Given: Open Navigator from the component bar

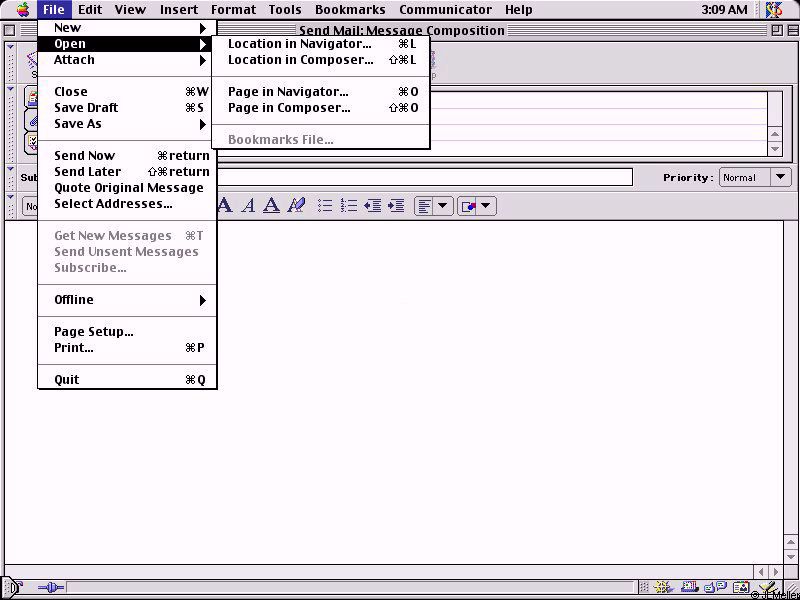Looking at the screenshot, I should click(x=662, y=588).
